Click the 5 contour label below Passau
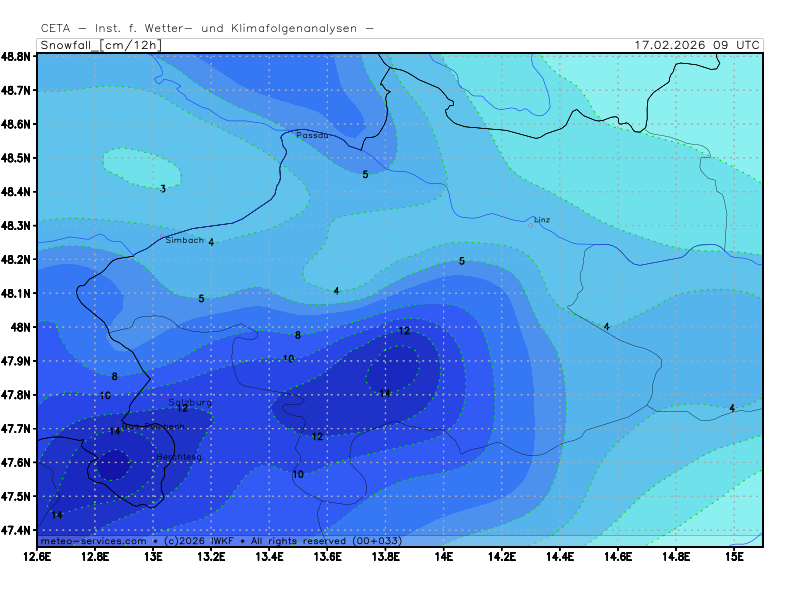 coord(365,174)
